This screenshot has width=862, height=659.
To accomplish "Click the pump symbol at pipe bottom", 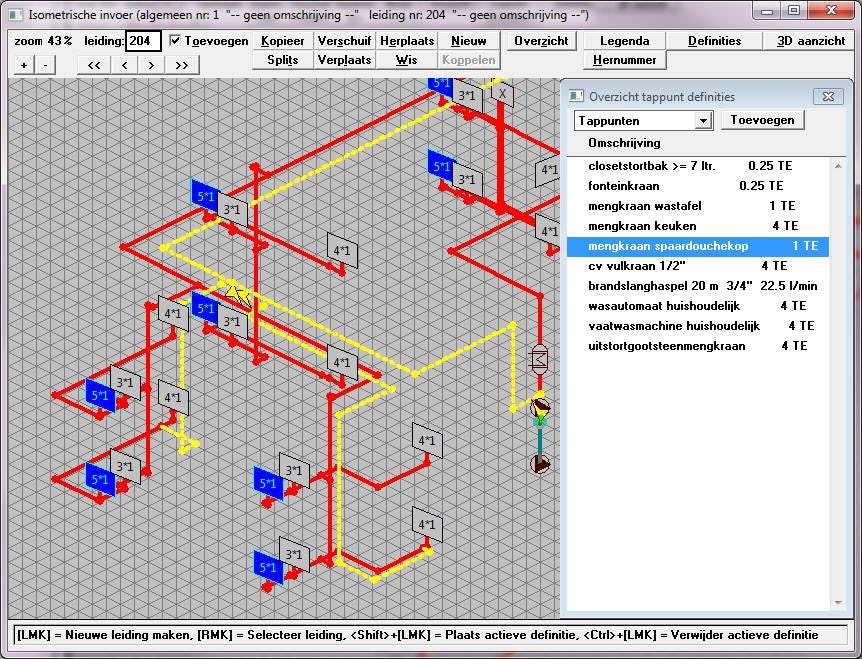I will pyautogui.click(x=540, y=463).
